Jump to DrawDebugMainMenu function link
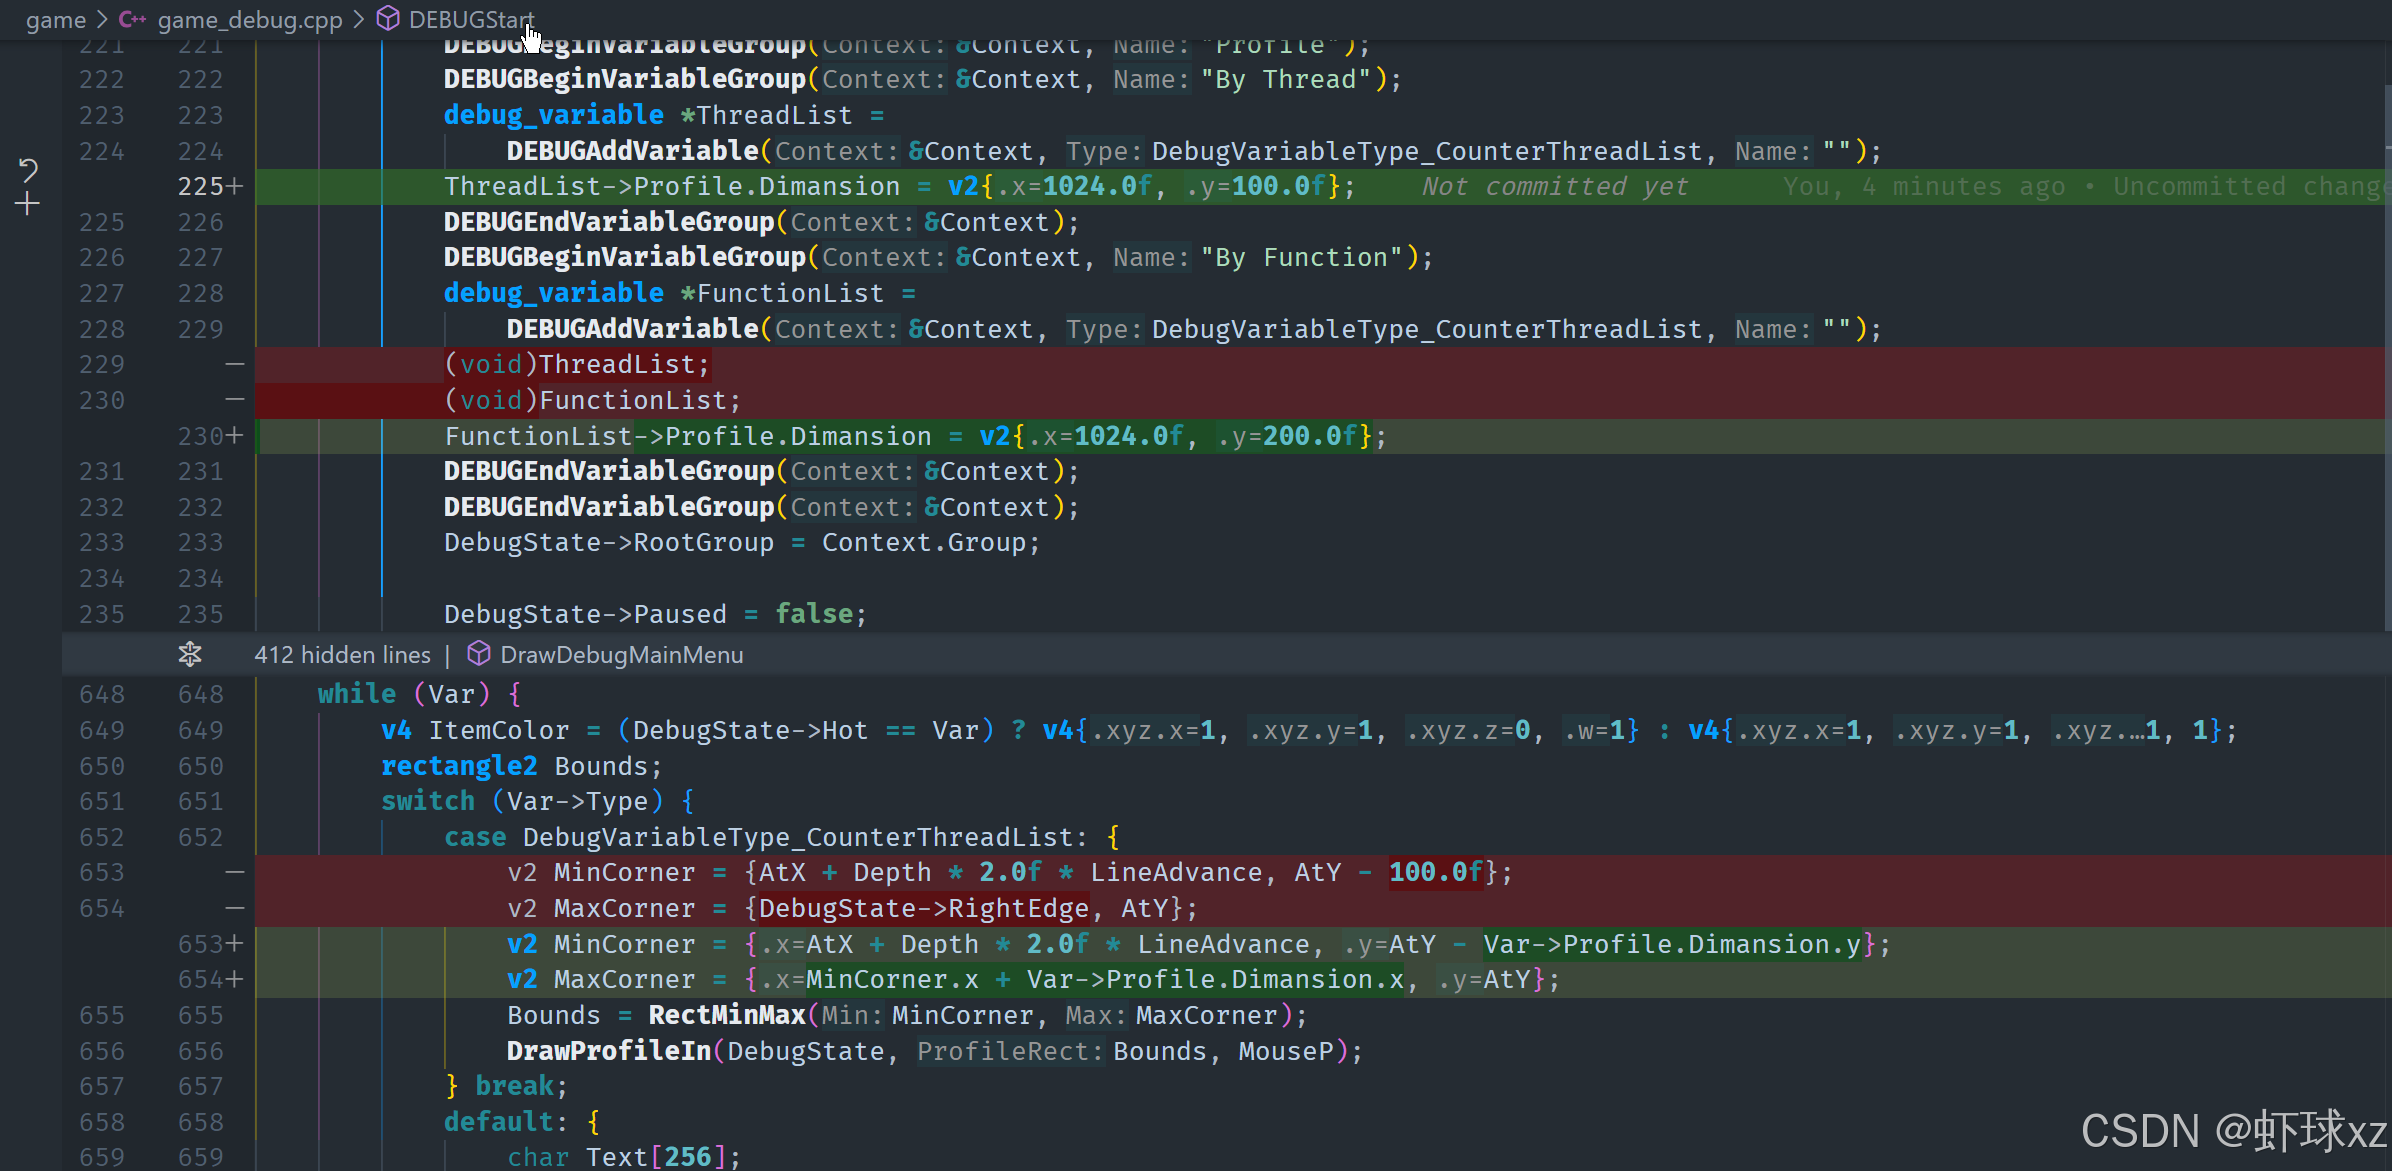The image size is (2392, 1171). click(621, 655)
